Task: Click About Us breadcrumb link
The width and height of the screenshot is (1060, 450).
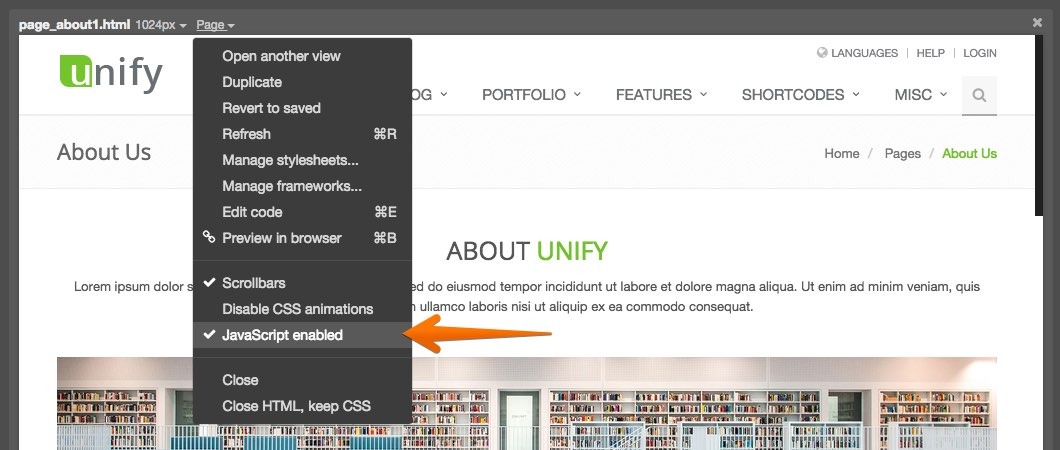Action: (969, 153)
